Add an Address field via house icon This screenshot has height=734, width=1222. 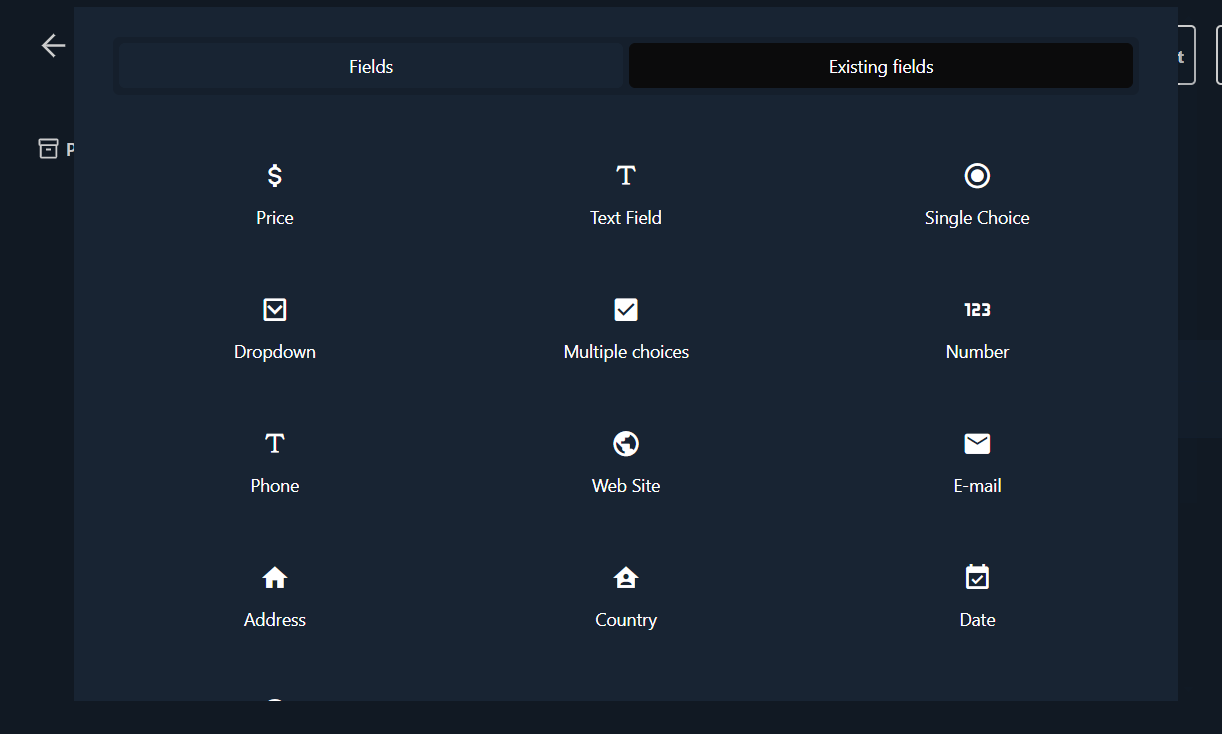coord(275,578)
